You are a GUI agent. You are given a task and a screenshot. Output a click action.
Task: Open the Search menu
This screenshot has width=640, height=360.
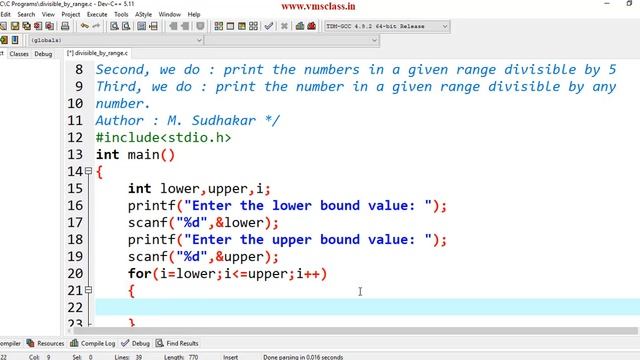(x=26, y=14)
